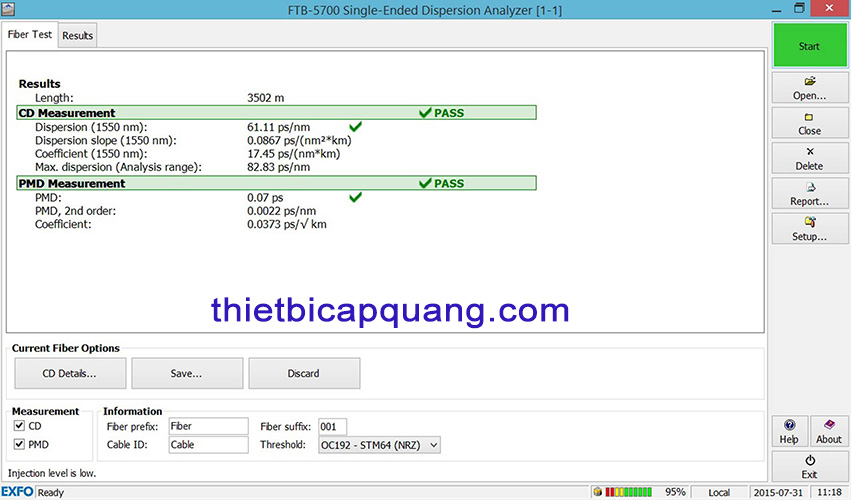Exit the application via power icon
Viewport: 851px width, 500px height.
pos(809,467)
